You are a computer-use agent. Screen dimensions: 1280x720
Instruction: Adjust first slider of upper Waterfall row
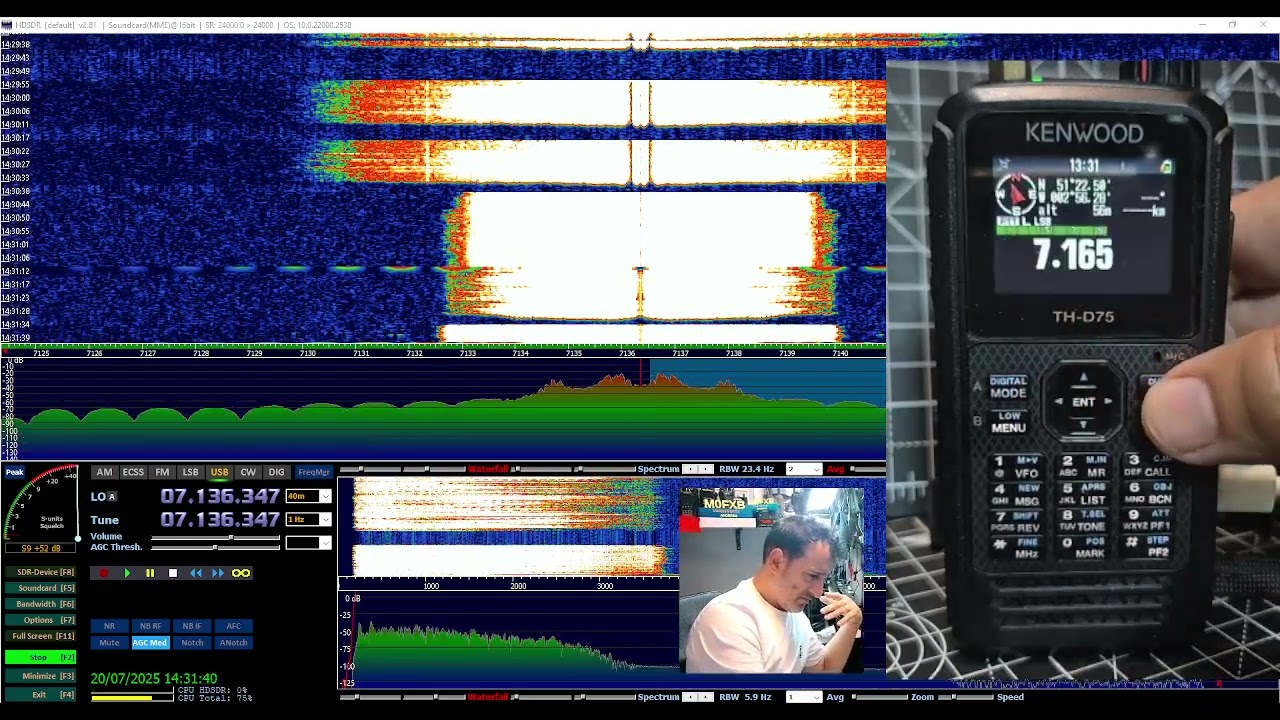370,469
